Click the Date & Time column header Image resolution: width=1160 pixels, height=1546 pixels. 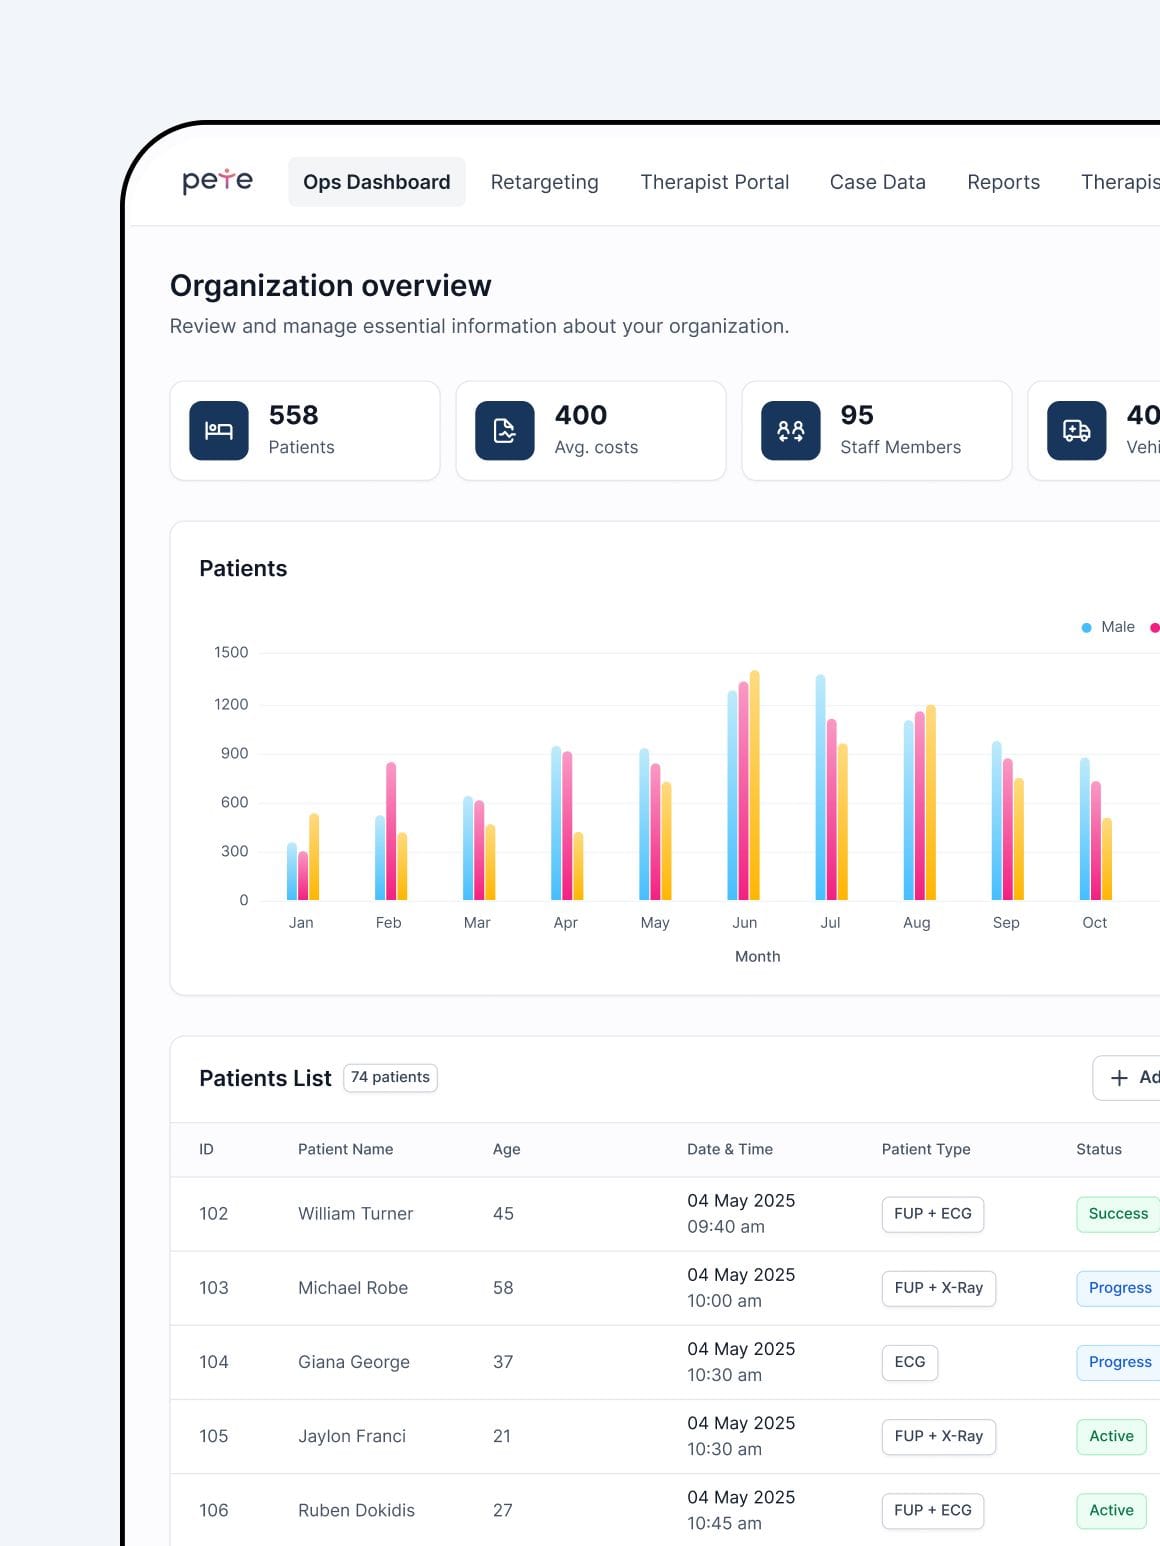tap(729, 1150)
